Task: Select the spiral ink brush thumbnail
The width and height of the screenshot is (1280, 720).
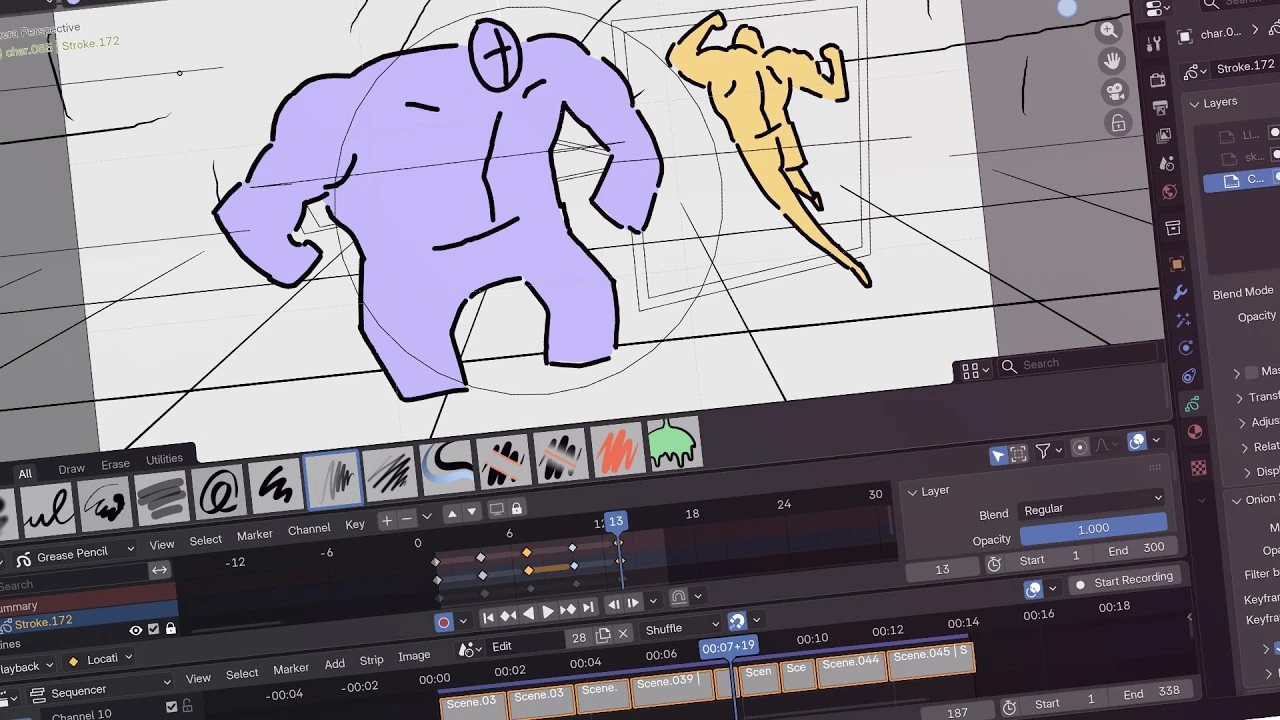Action: [219, 492]
